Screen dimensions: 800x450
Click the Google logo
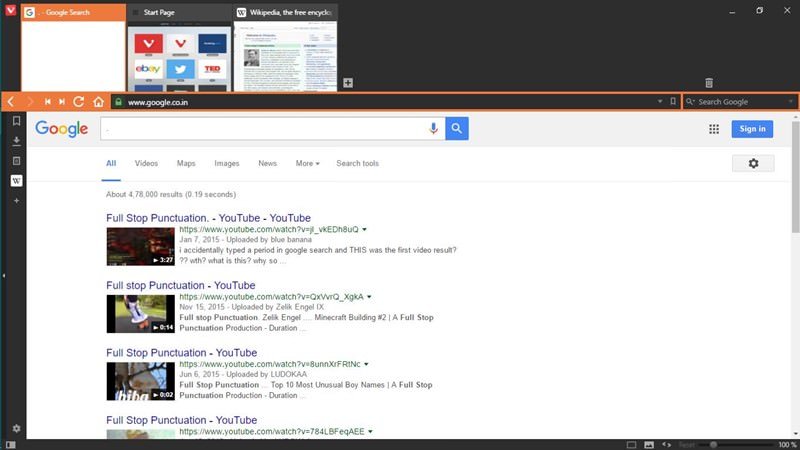[61, 129]
